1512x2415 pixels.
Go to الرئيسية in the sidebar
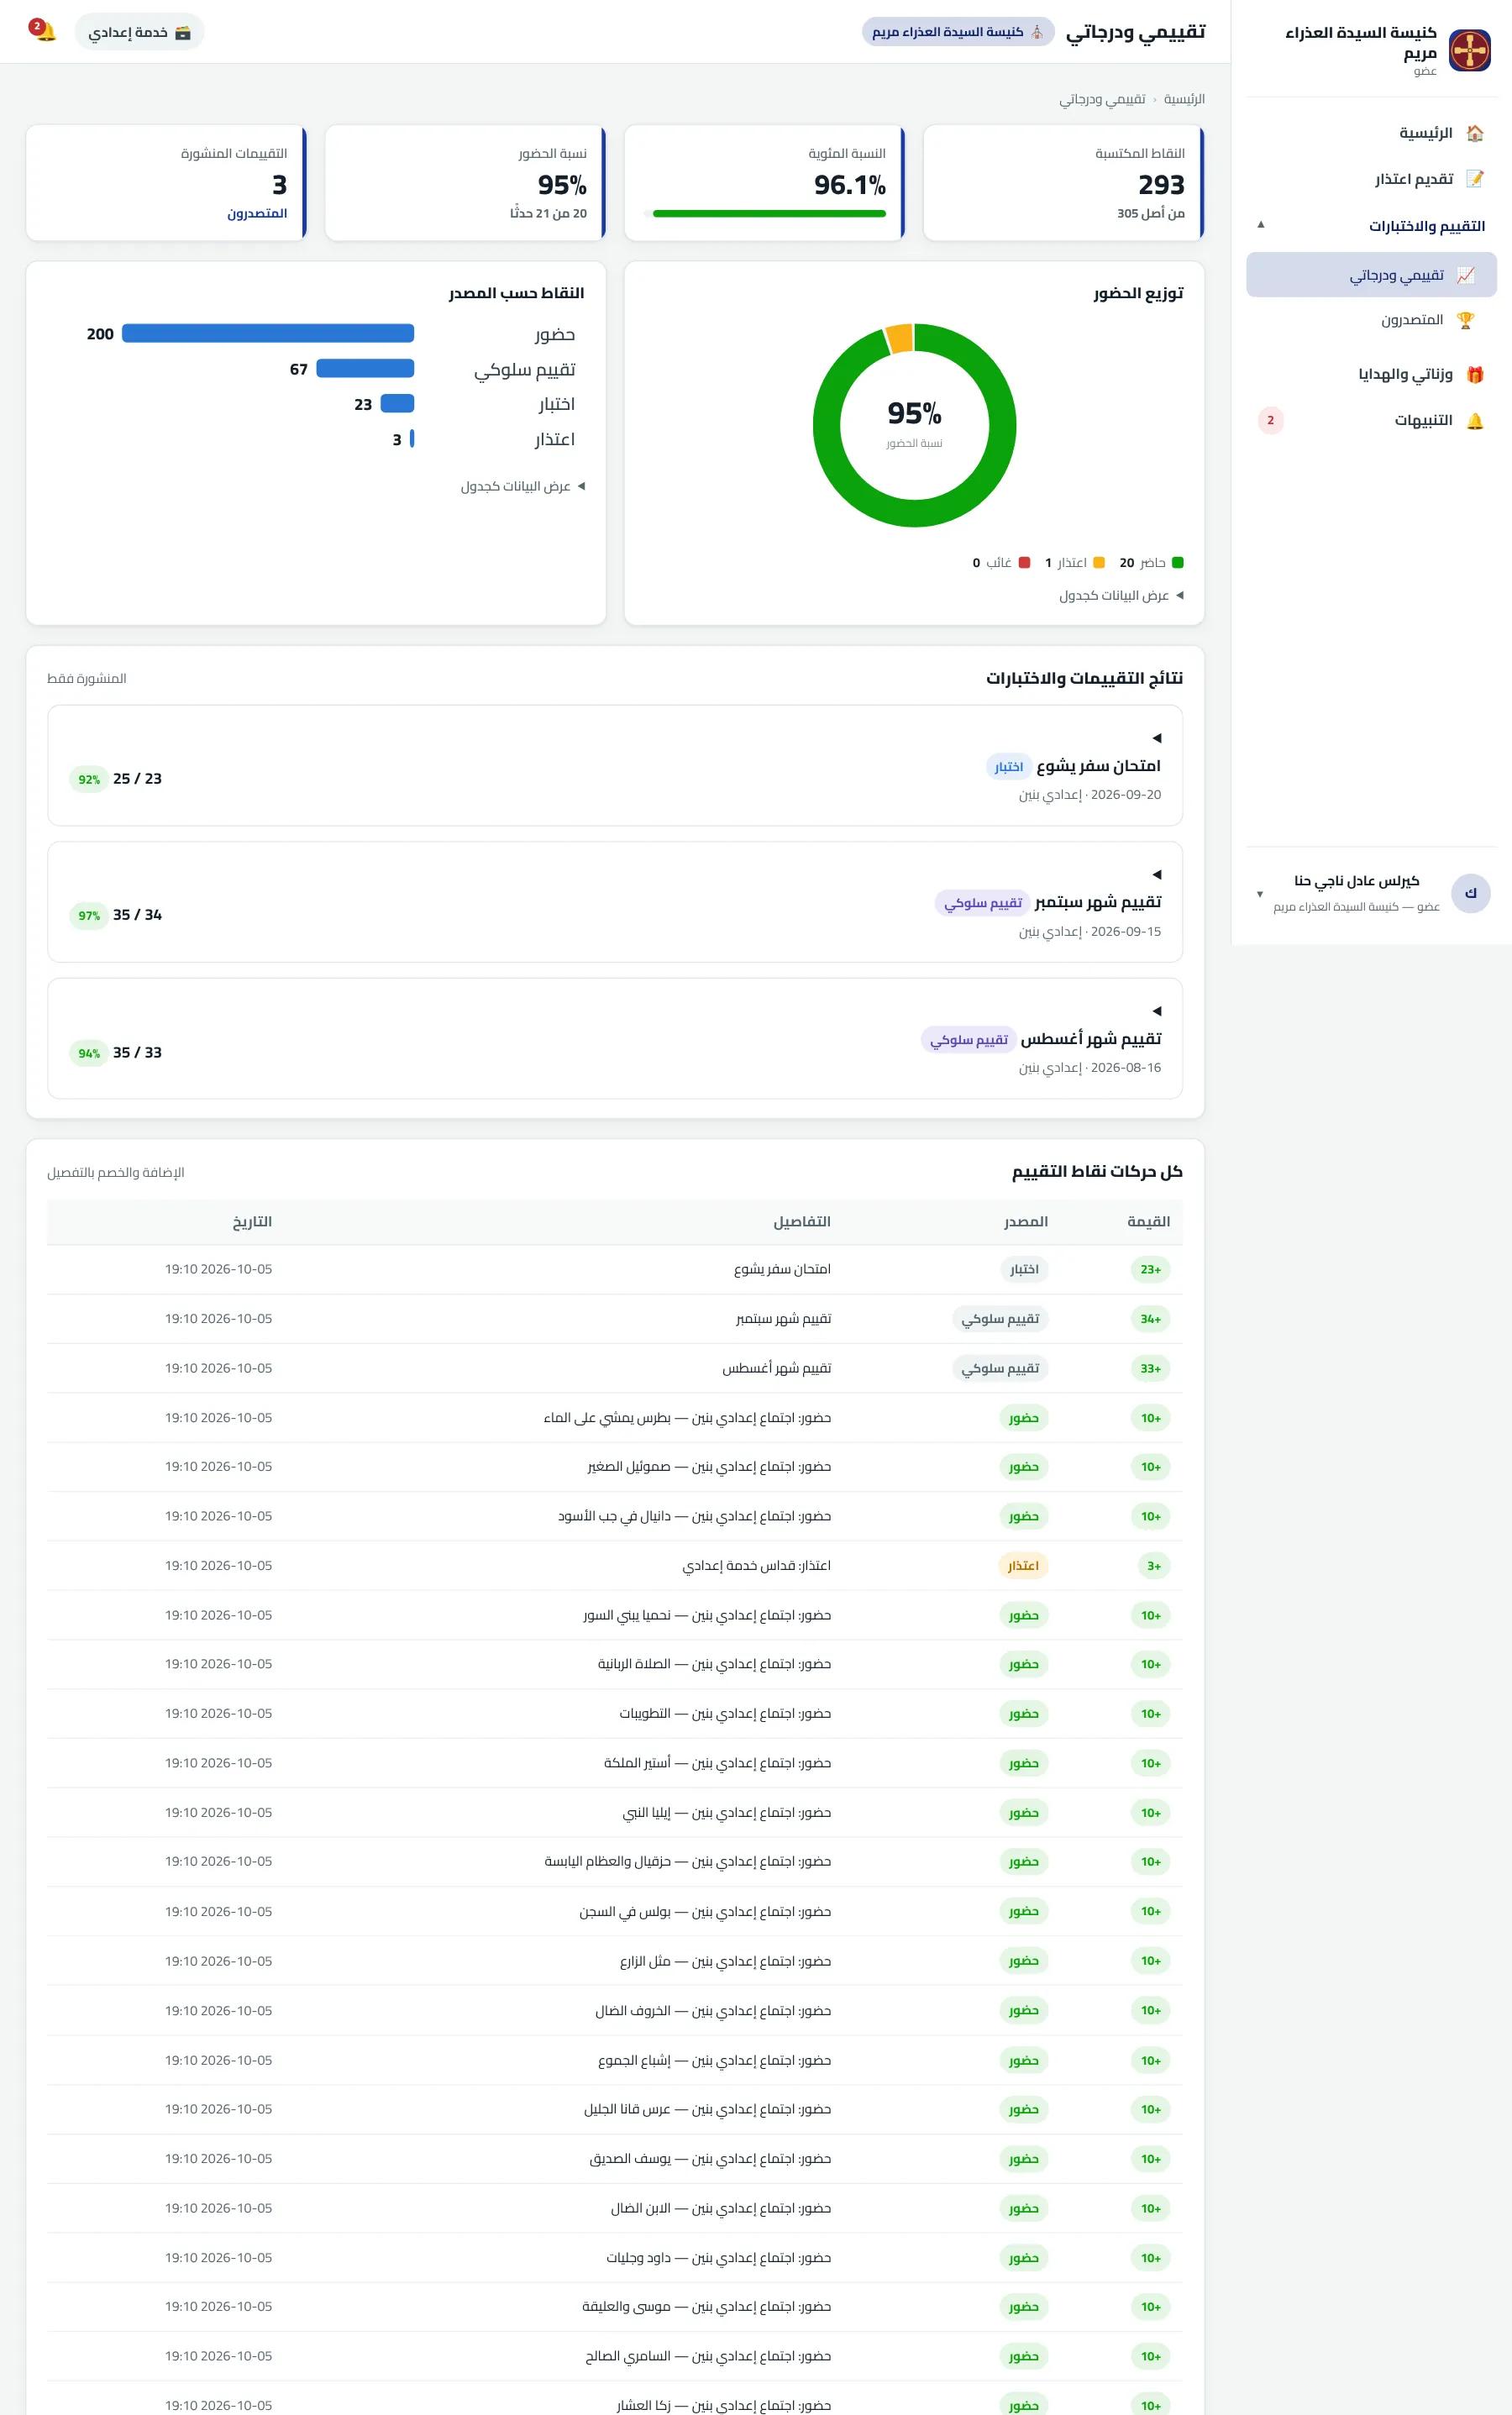coord(1371,133)
